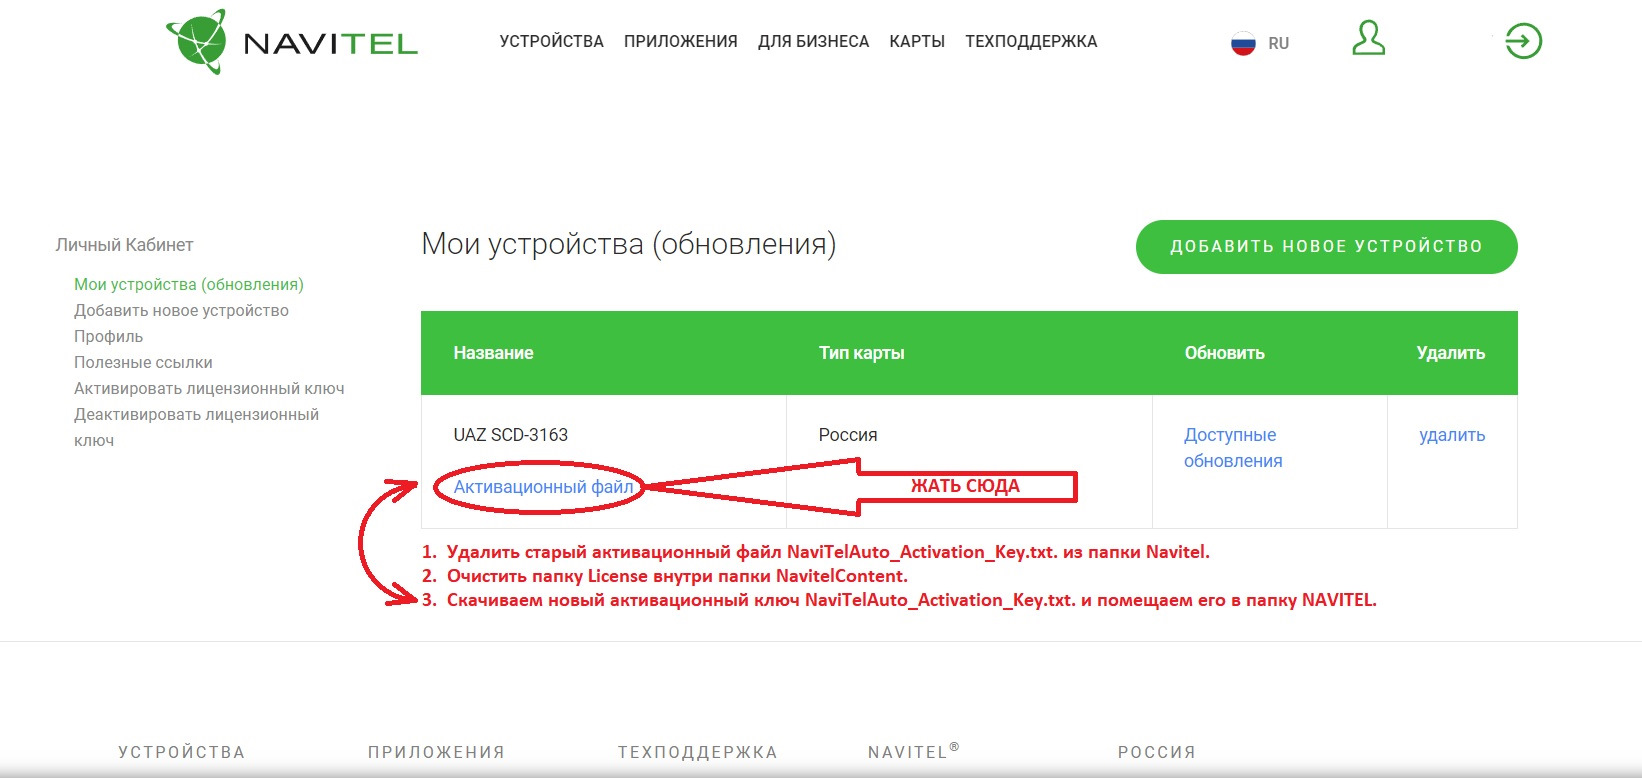Click удалить link for UAZ SCD-3163
Image resolution: width=1642 pixels, height=778 pixels.
(x=1452, y=435)
